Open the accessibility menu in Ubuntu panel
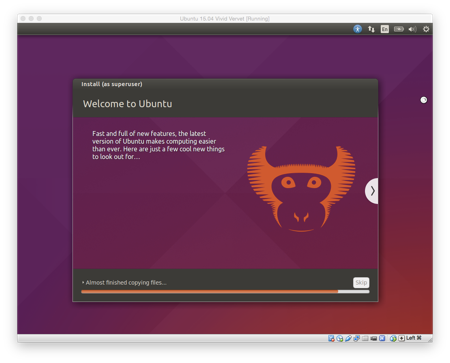Image resolution: width=450 pixels, height=363 pixels. tap(357, 29)
